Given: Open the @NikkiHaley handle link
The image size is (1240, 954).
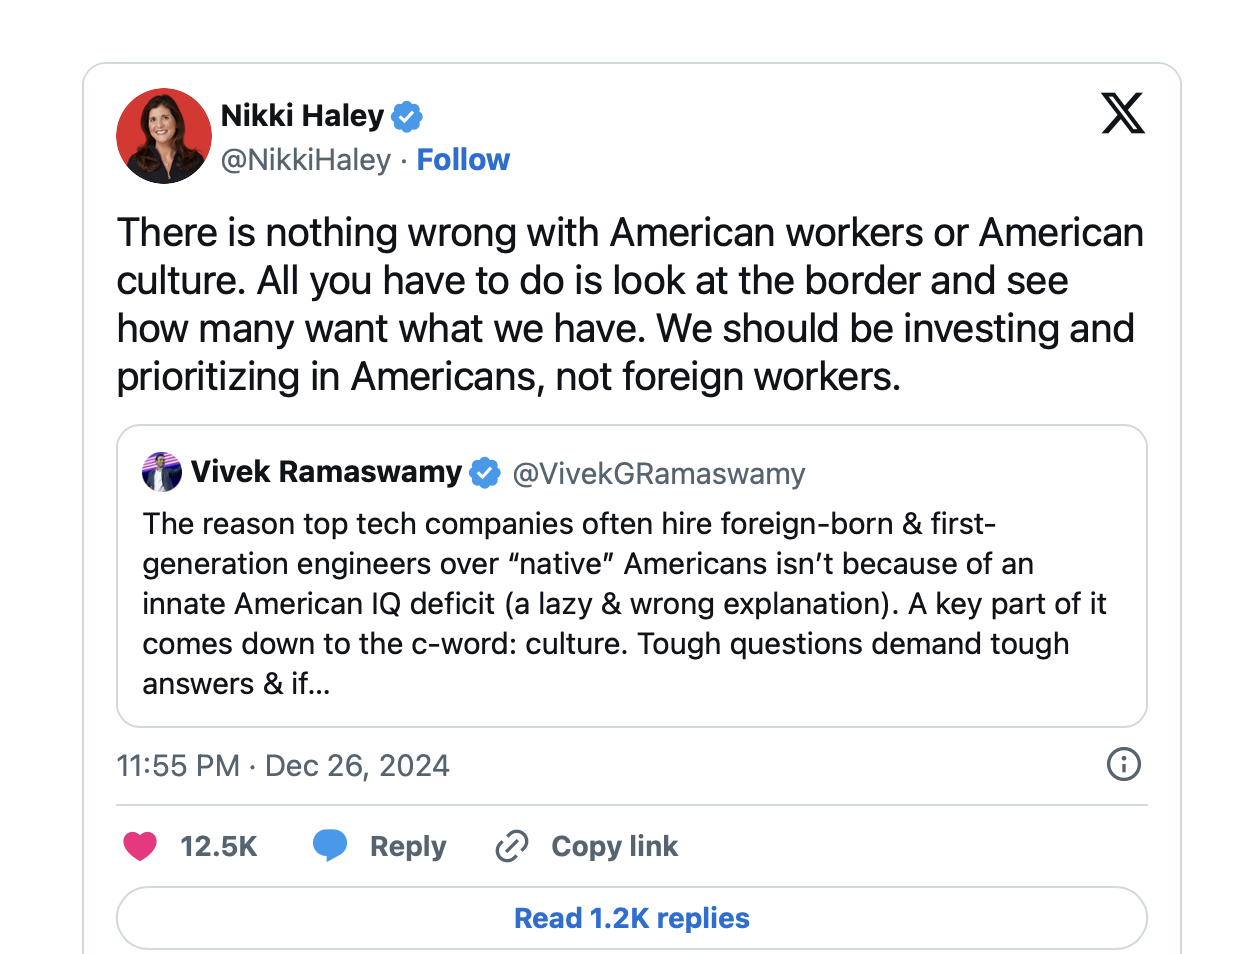Looking at the screenshot, I should (305, 160).
